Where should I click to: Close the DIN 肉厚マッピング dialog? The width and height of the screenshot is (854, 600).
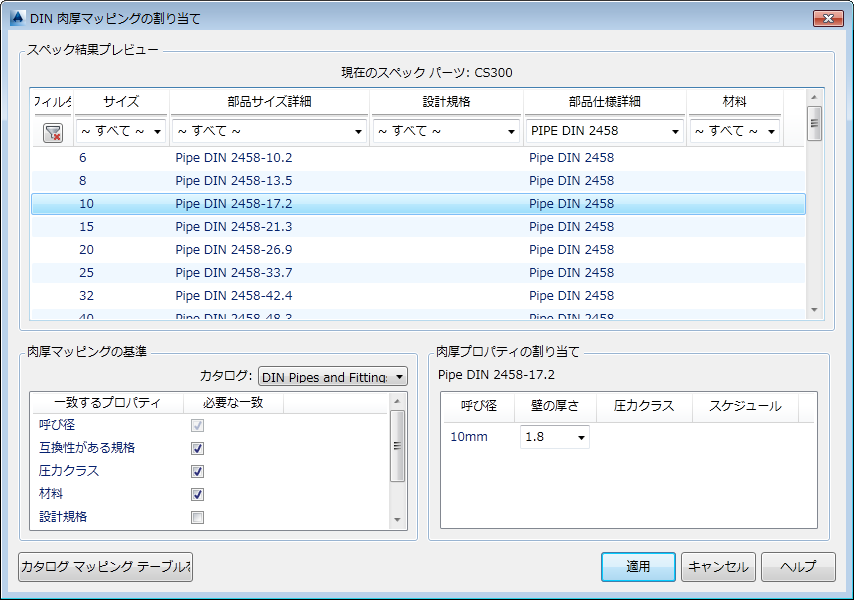828,19
